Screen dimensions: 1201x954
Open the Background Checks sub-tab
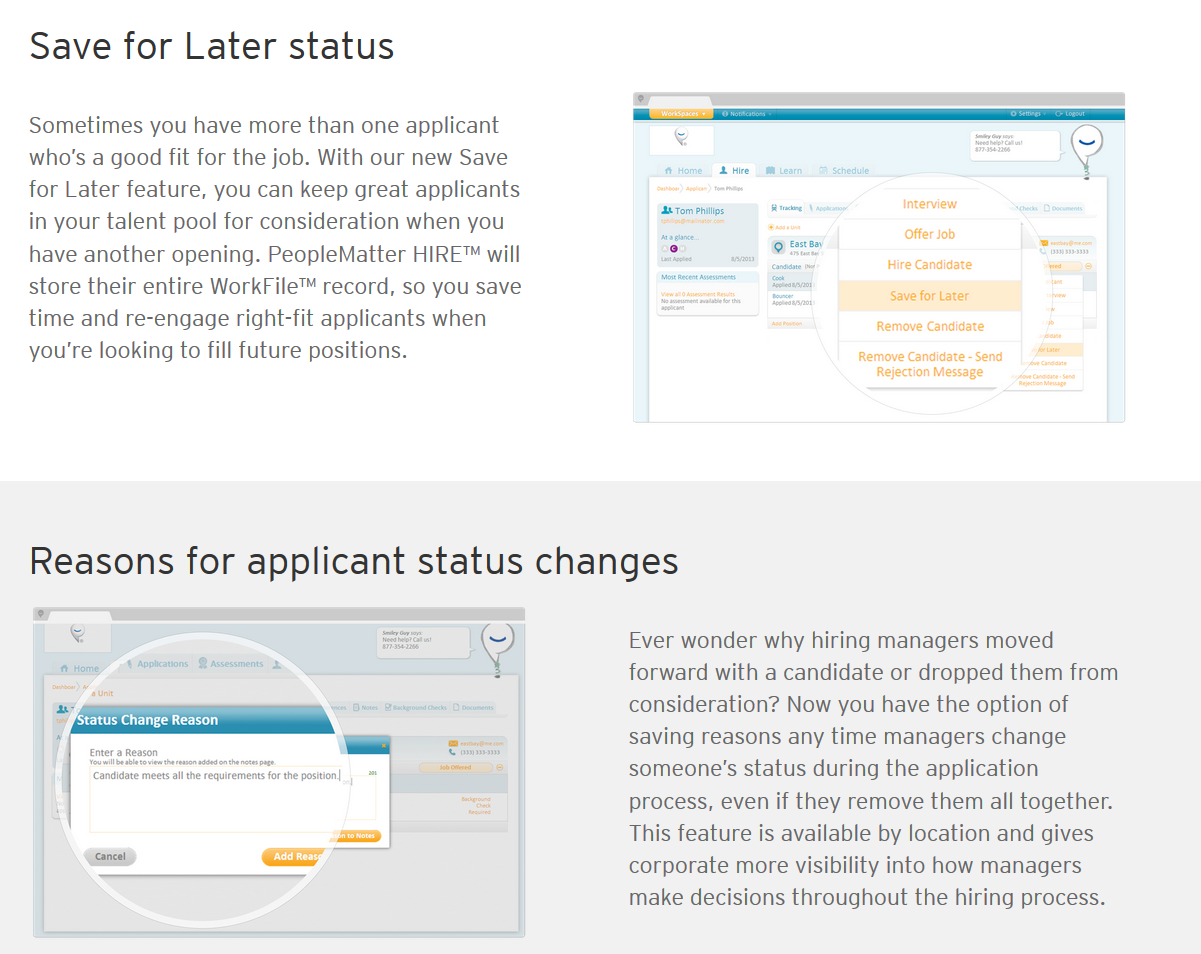pyautogui.click(x=415, y=707)
